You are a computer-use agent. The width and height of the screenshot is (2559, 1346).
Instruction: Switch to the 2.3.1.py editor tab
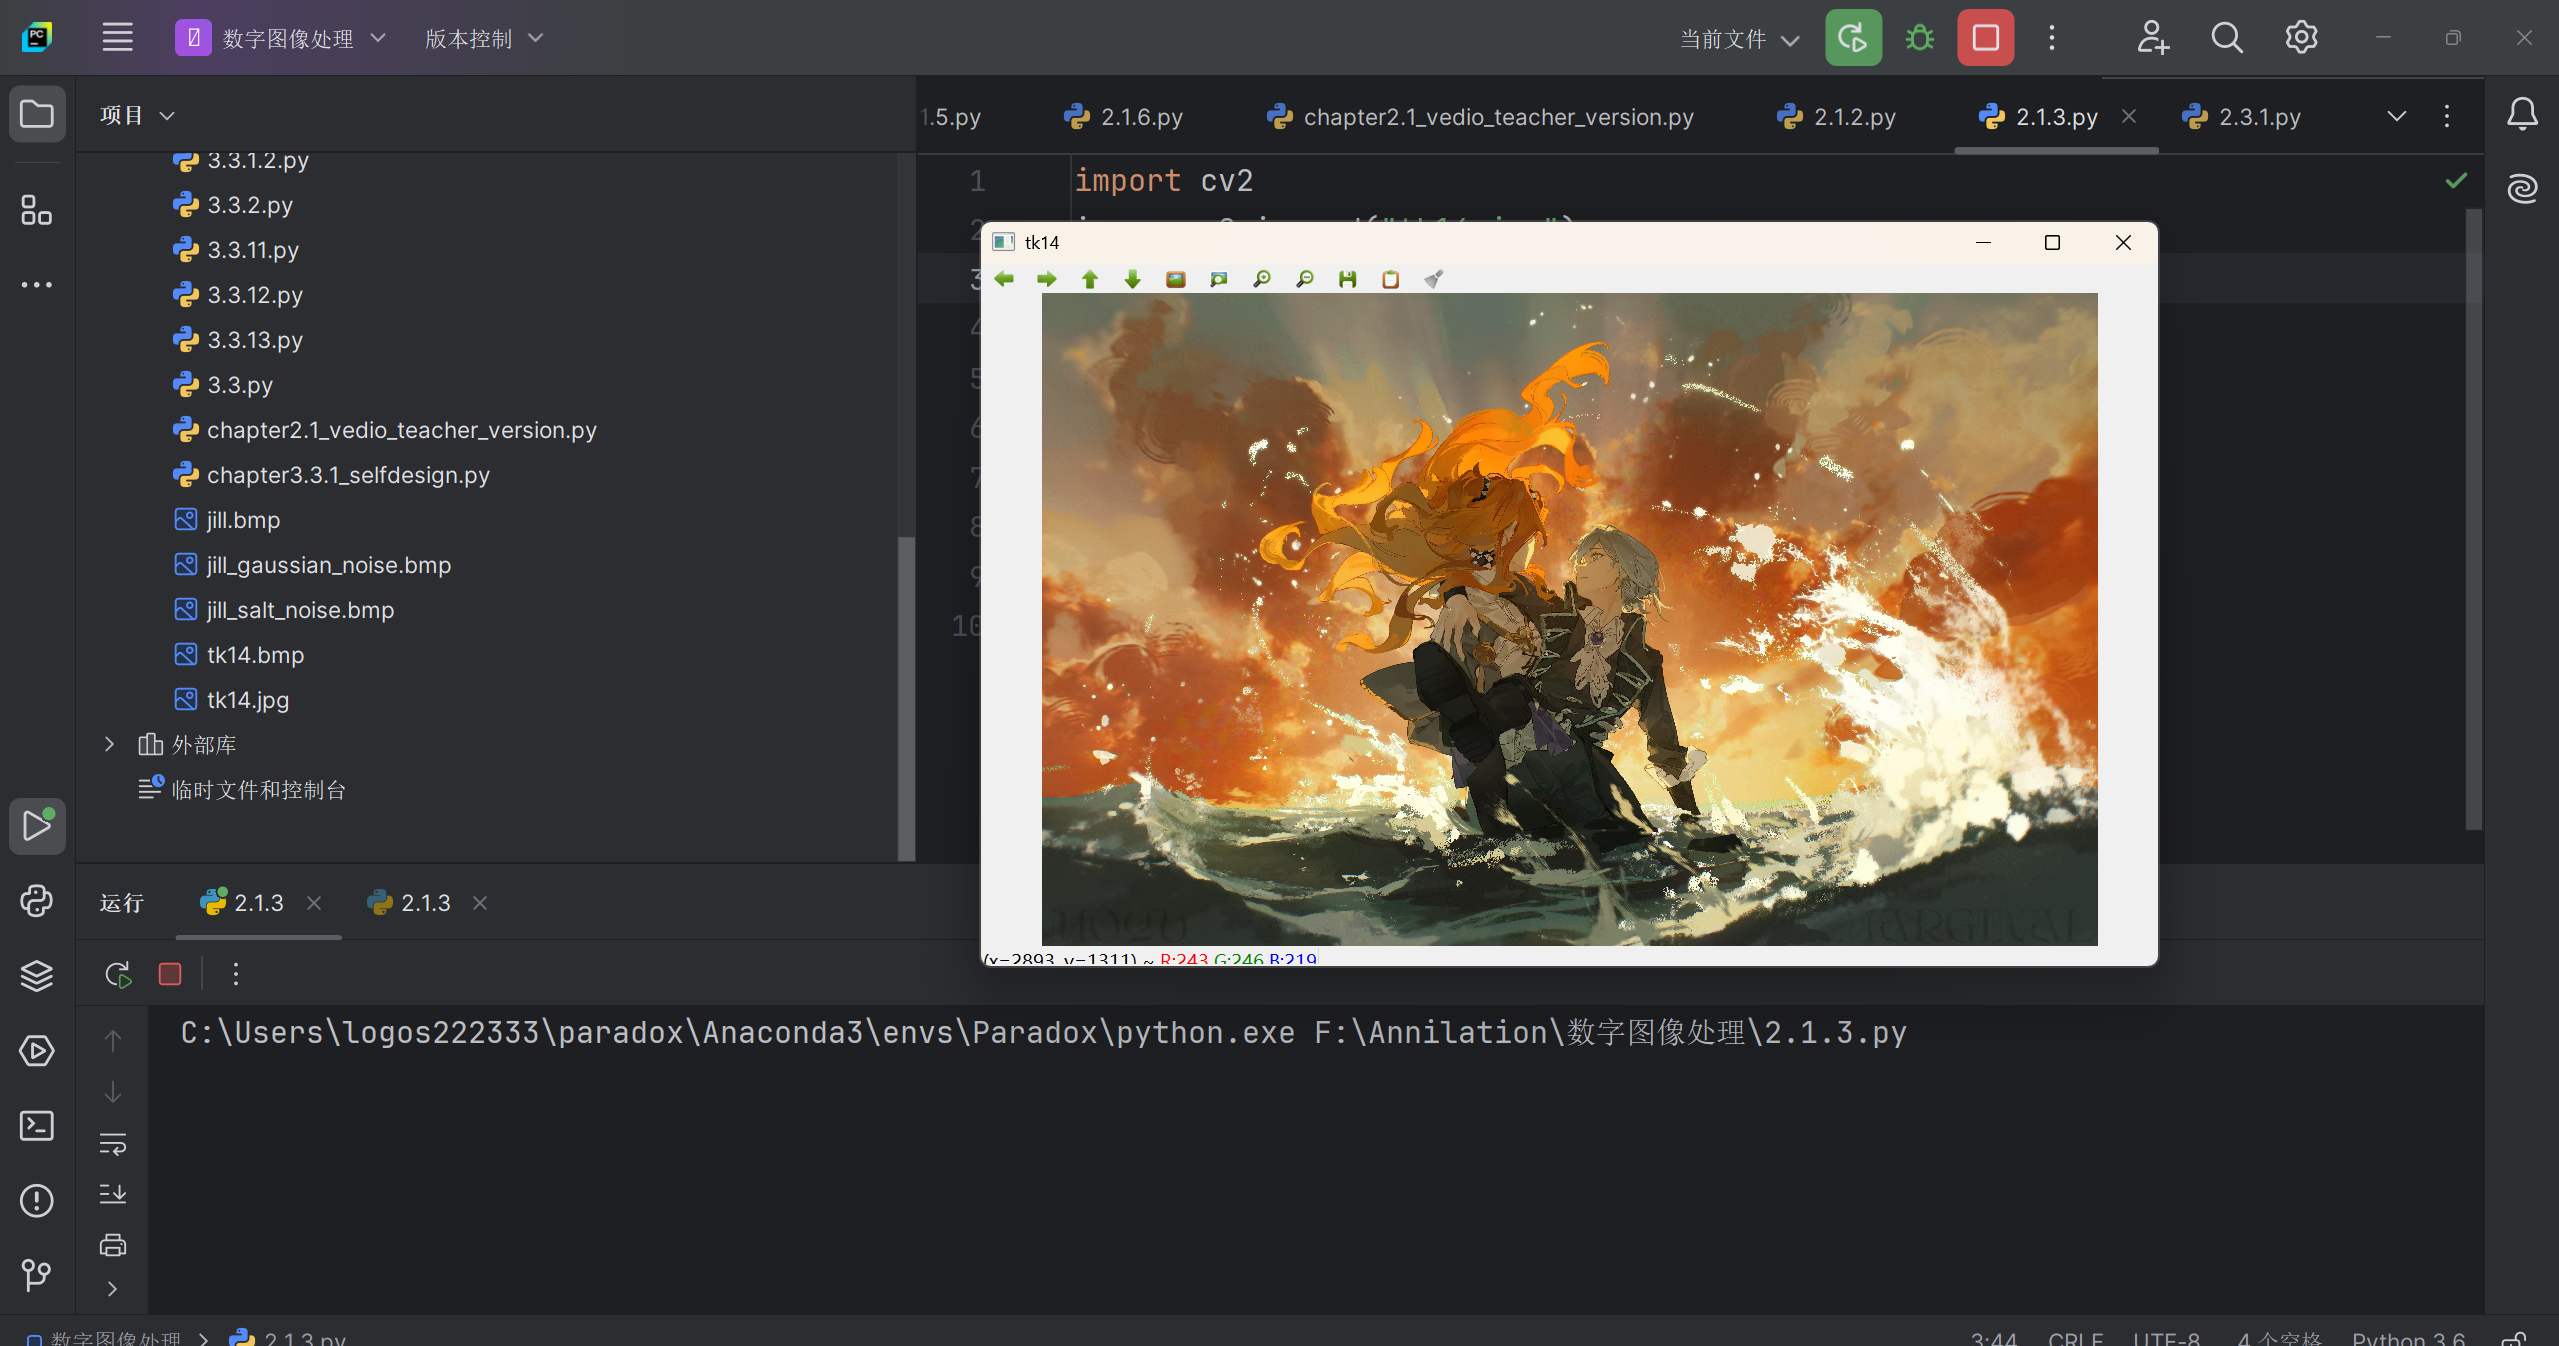pos(2241,117)
